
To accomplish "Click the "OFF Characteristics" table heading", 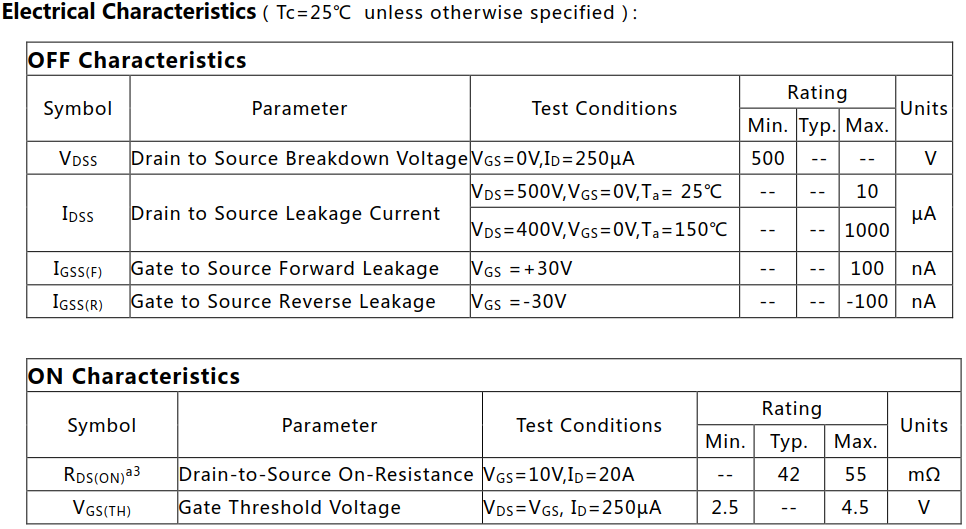I will (137, 60).
